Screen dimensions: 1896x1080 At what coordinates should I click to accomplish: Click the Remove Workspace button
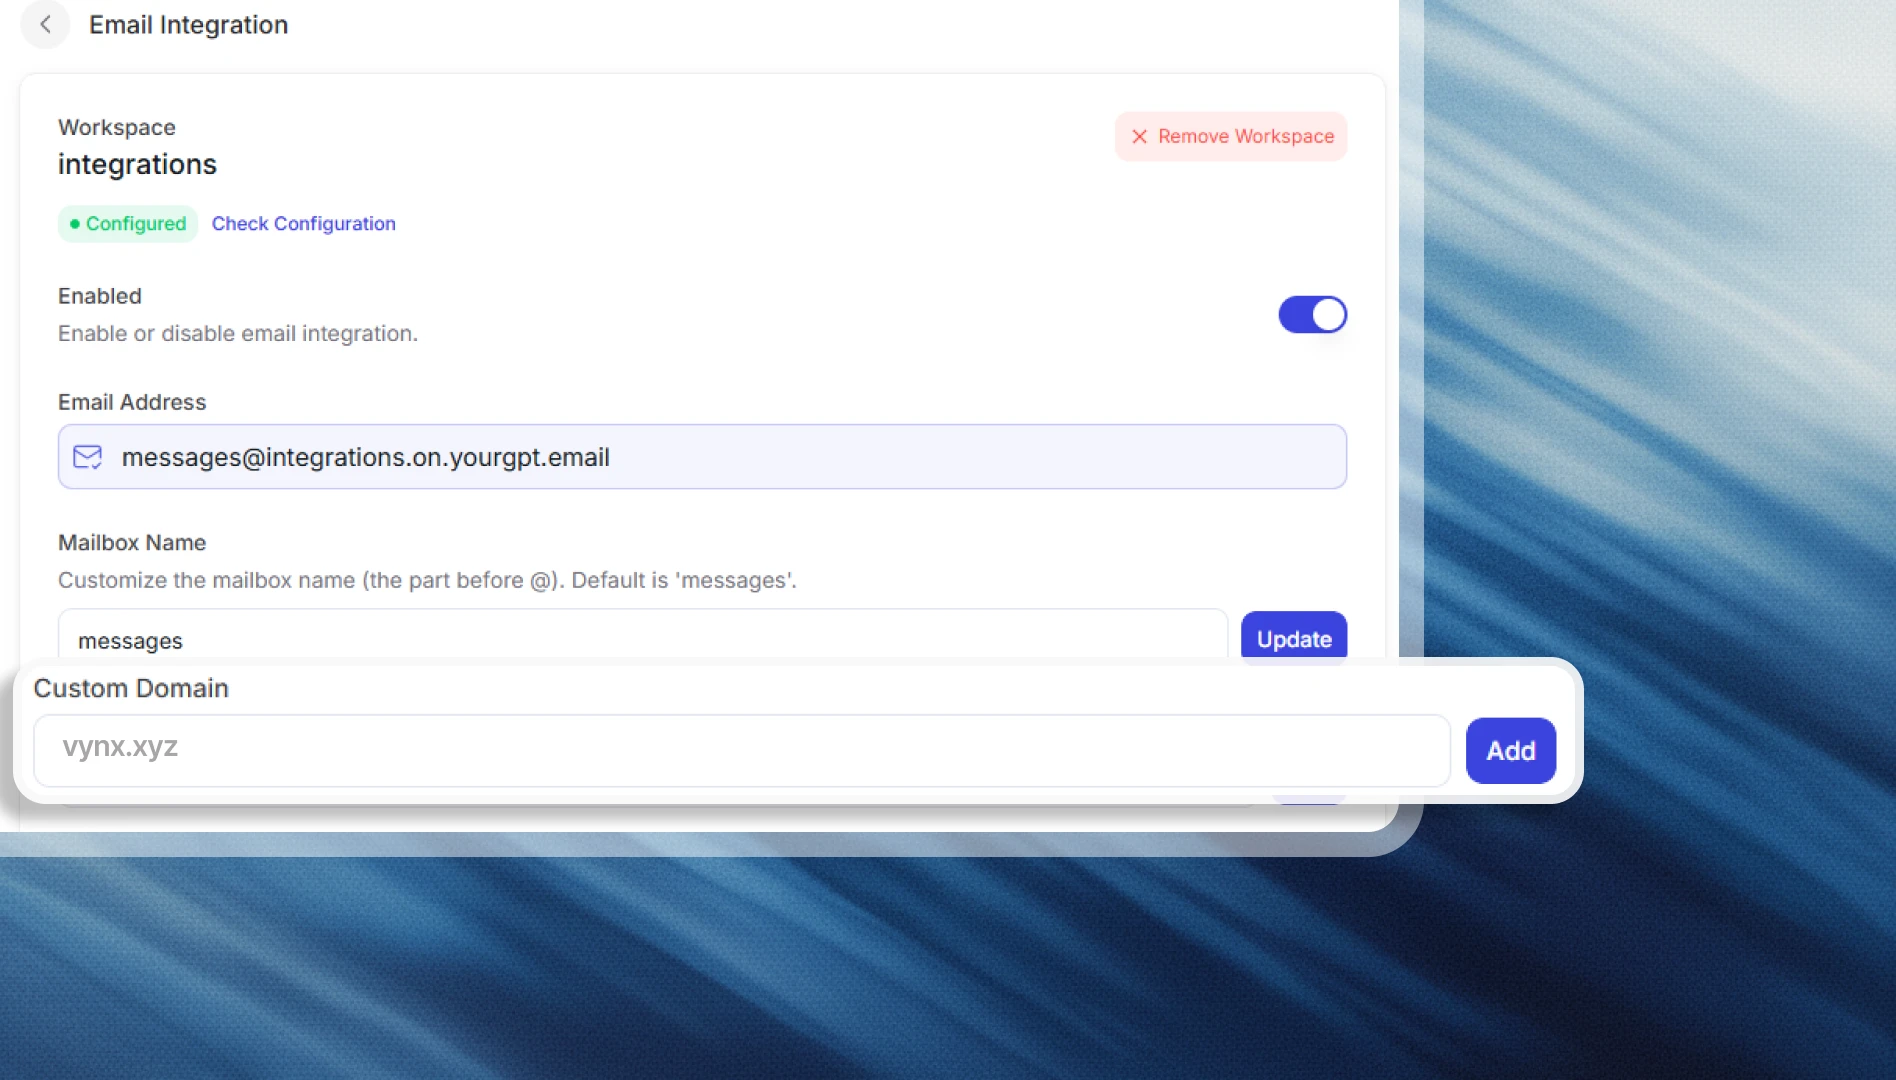point(1230,136)
